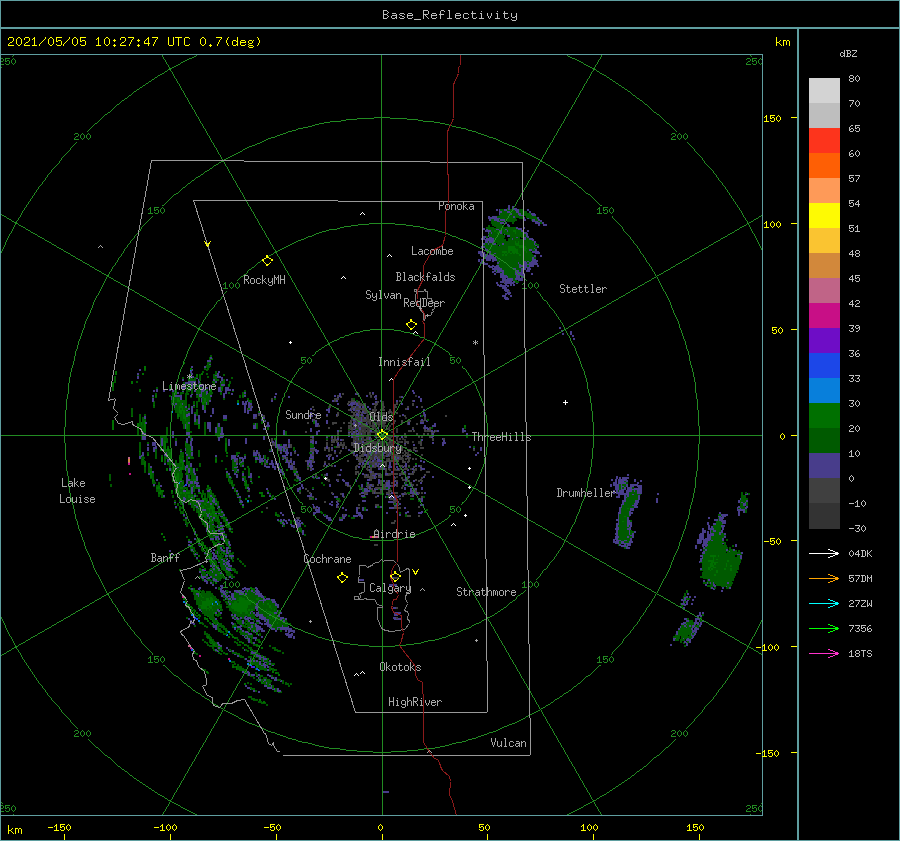Click the white plus marker east of ThreeHills

point(565,402)
